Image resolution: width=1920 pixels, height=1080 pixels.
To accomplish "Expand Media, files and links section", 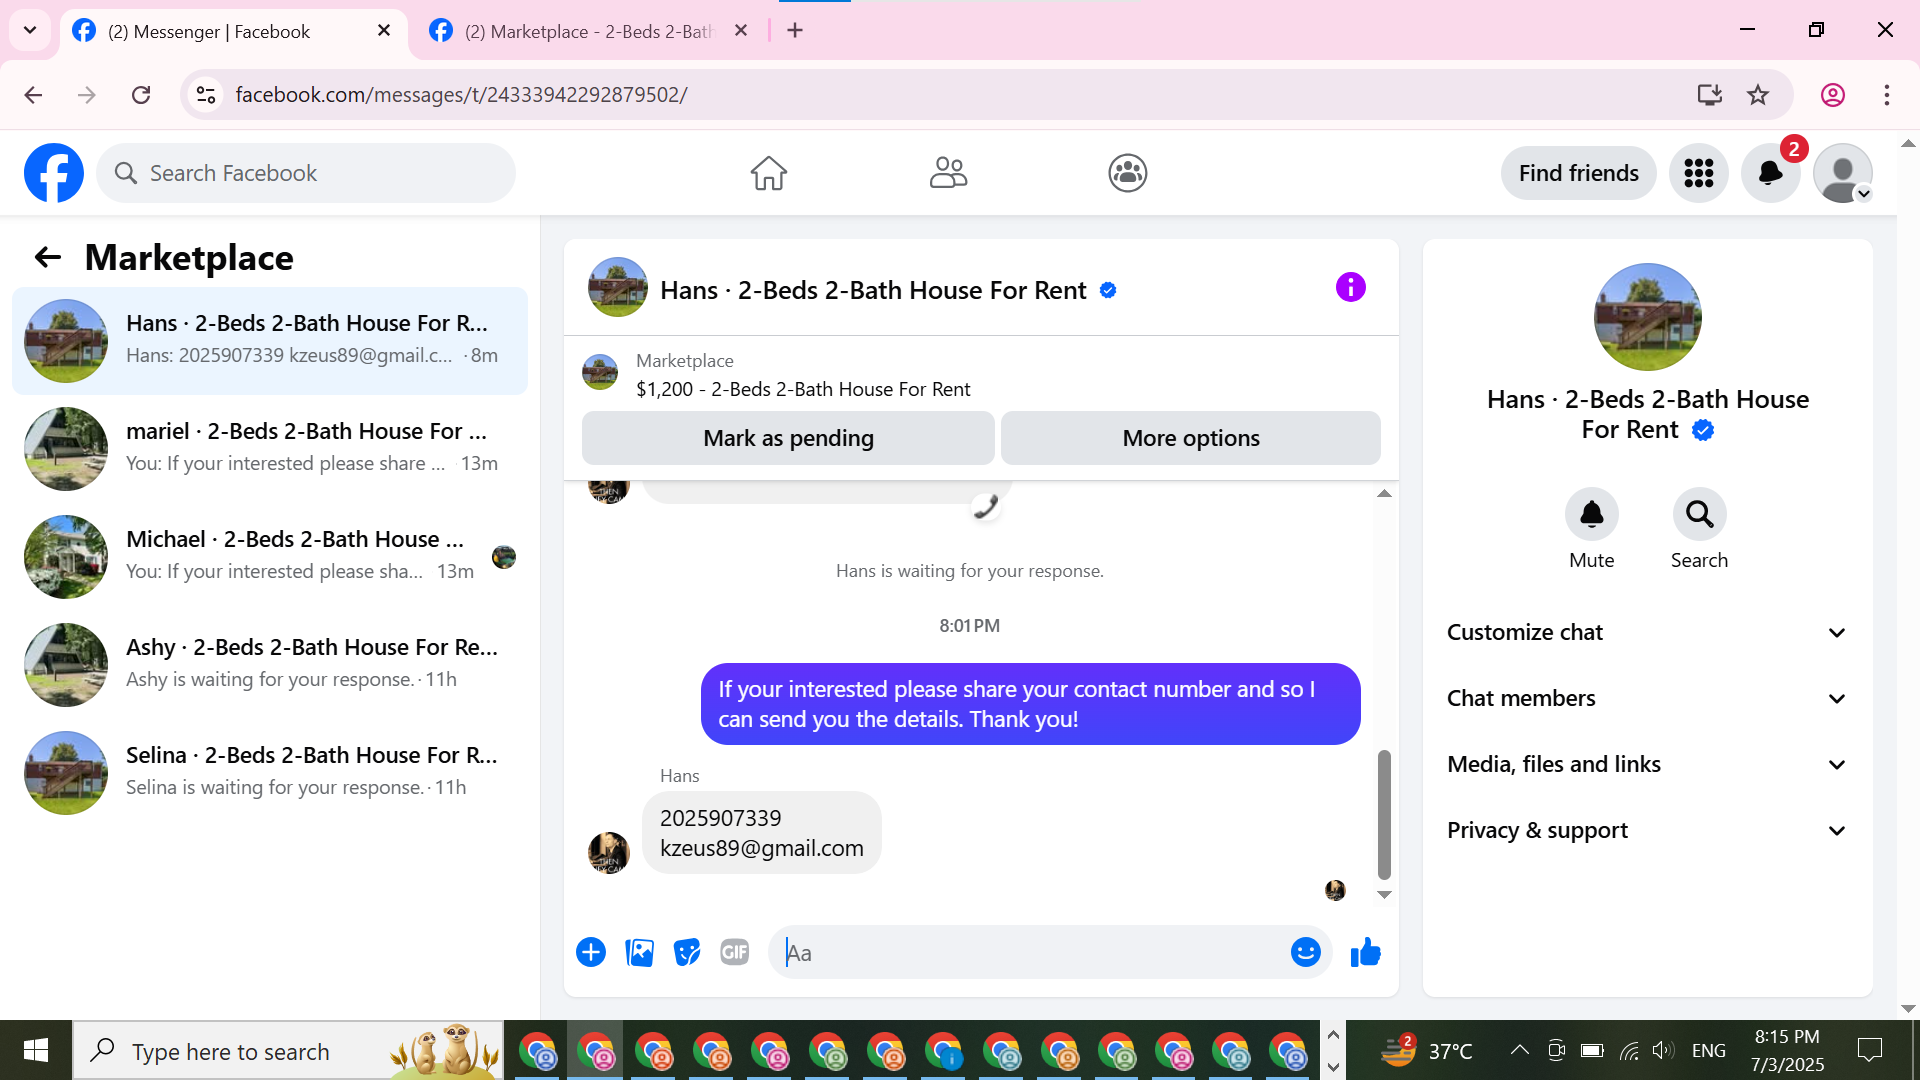I will (1646, 764).
